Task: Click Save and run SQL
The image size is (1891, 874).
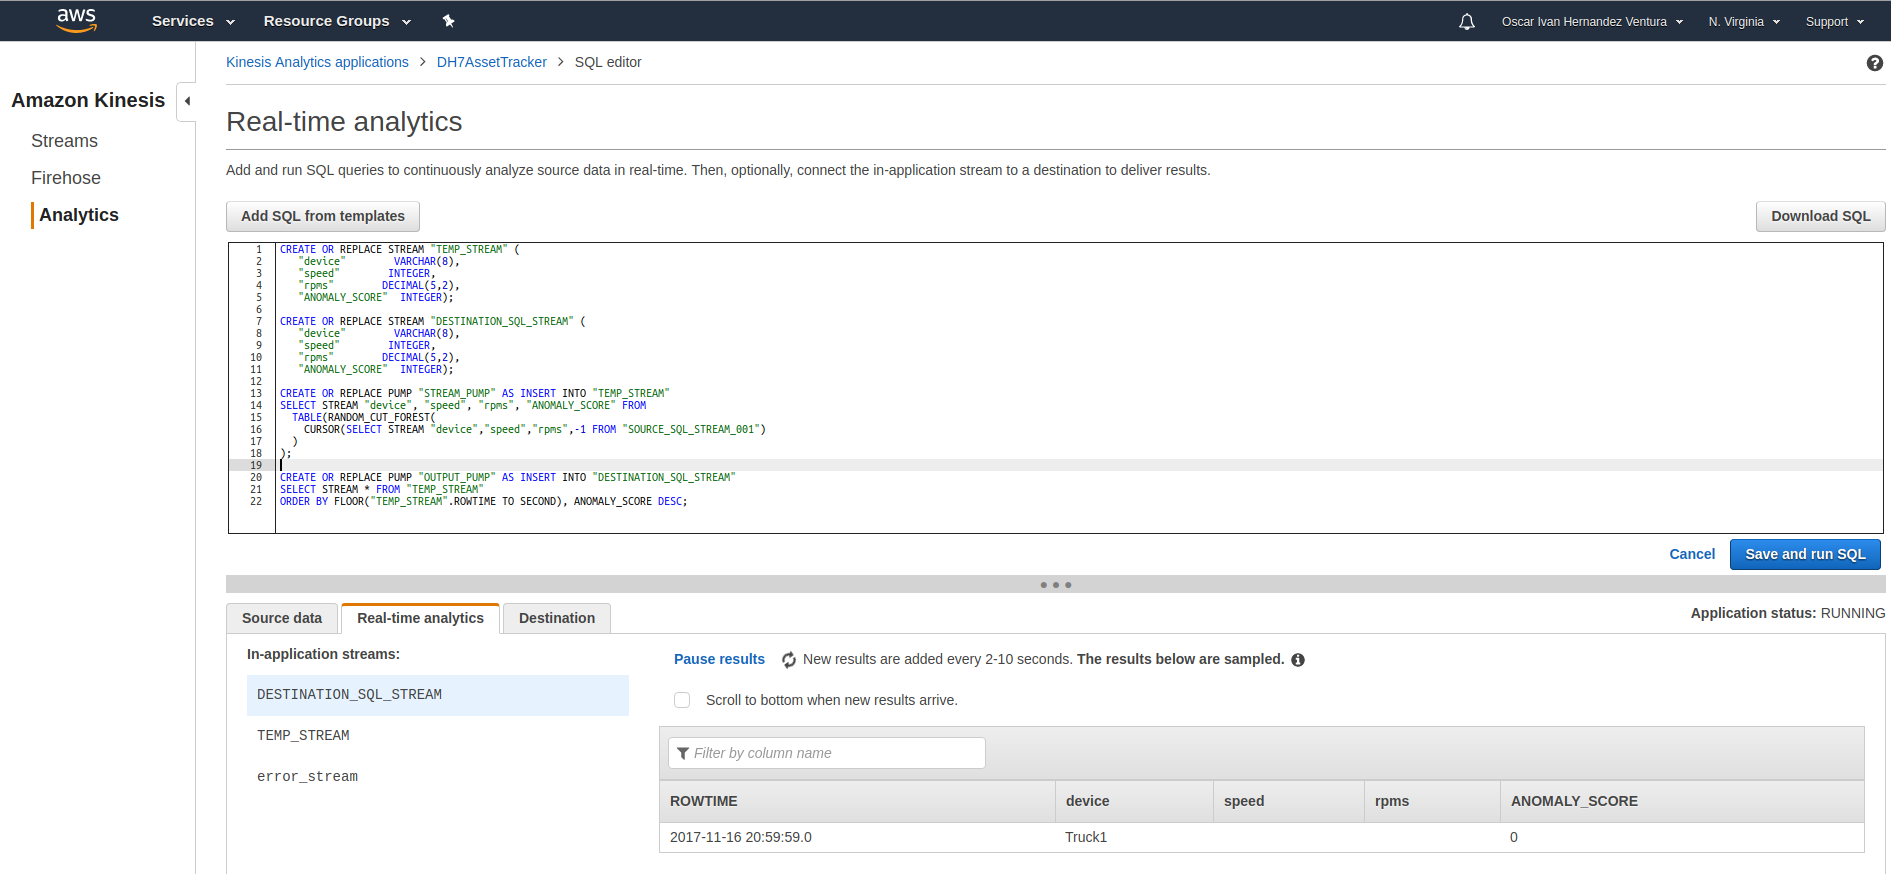Action: point(1805,554)
